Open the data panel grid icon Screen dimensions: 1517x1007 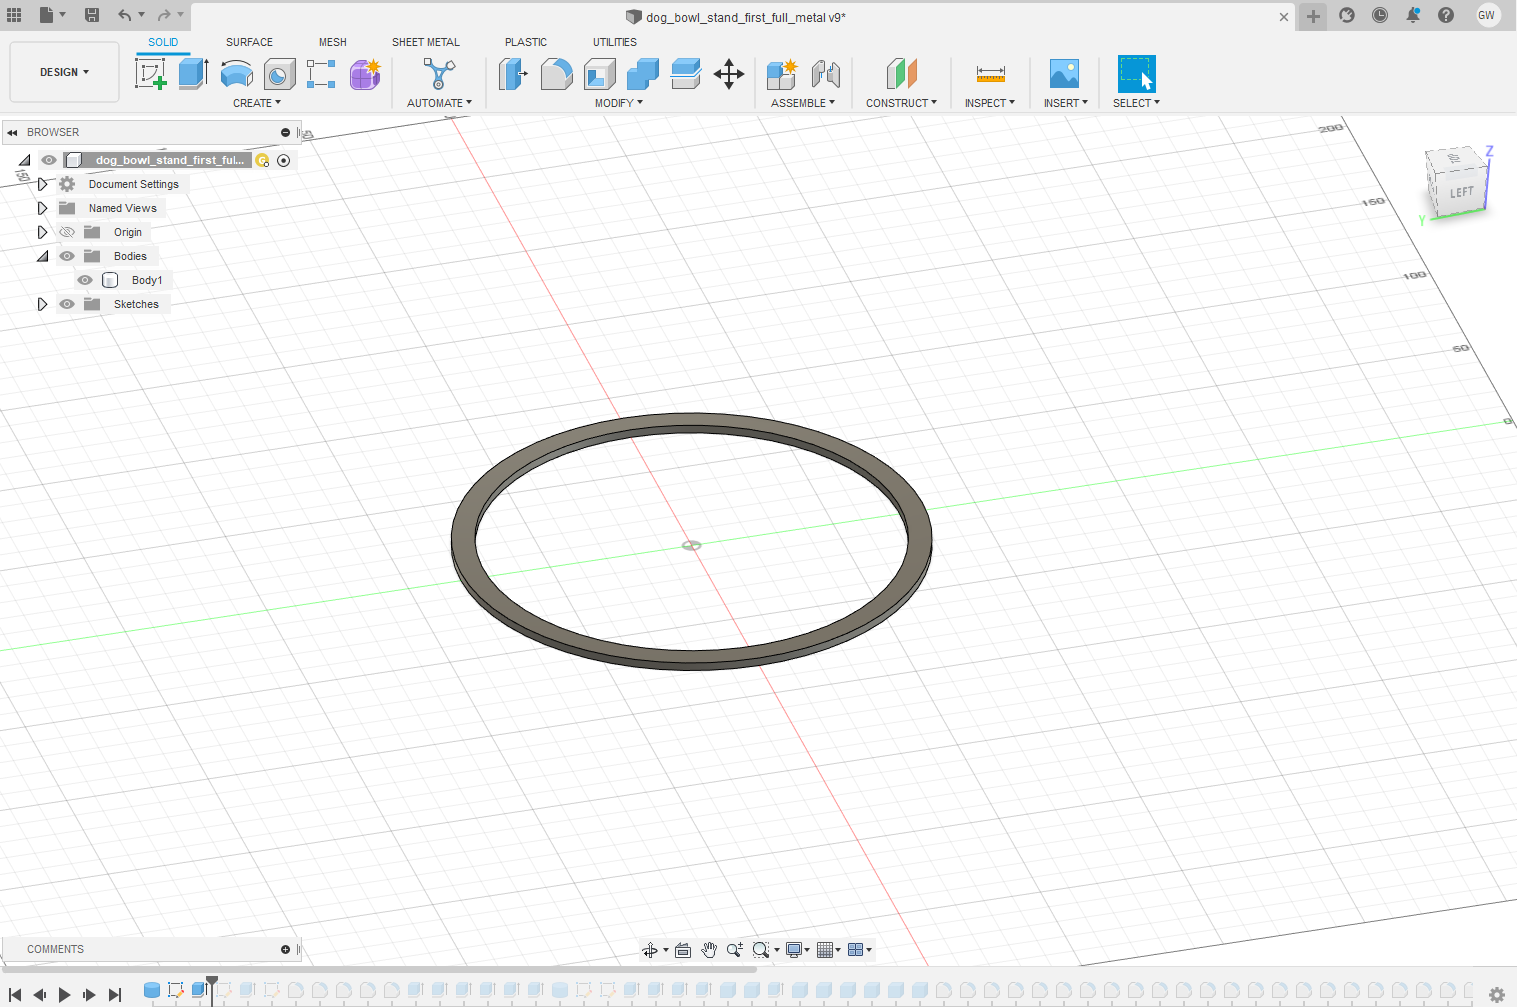tap(14, 15)
